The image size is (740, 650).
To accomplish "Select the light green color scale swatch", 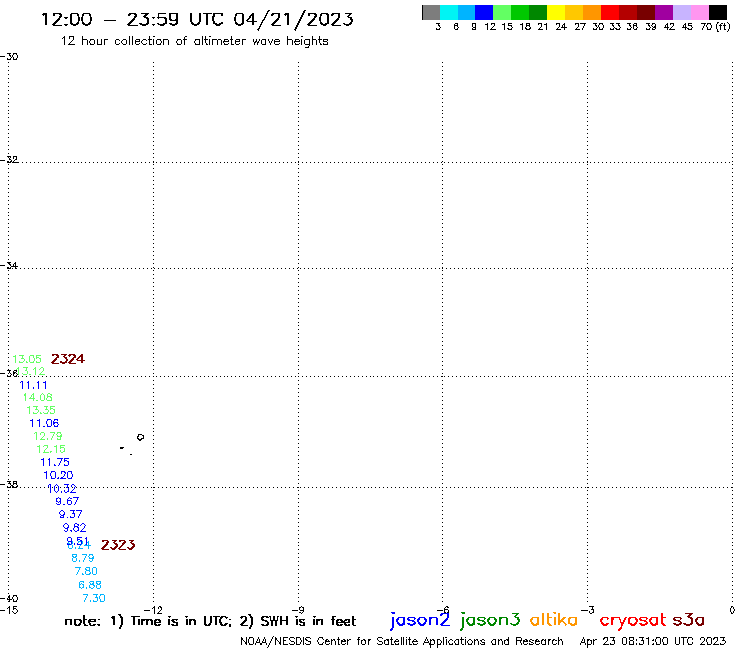I will pos(502,12).
